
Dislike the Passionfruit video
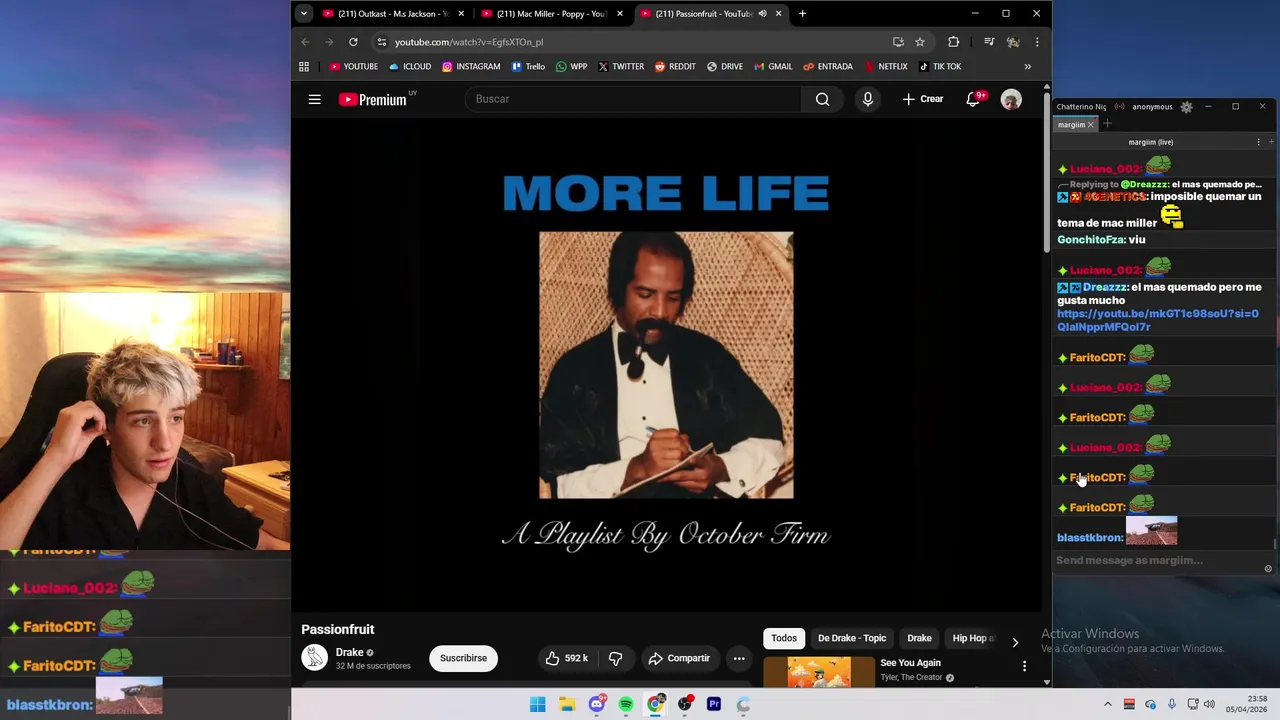click(615, 658)
